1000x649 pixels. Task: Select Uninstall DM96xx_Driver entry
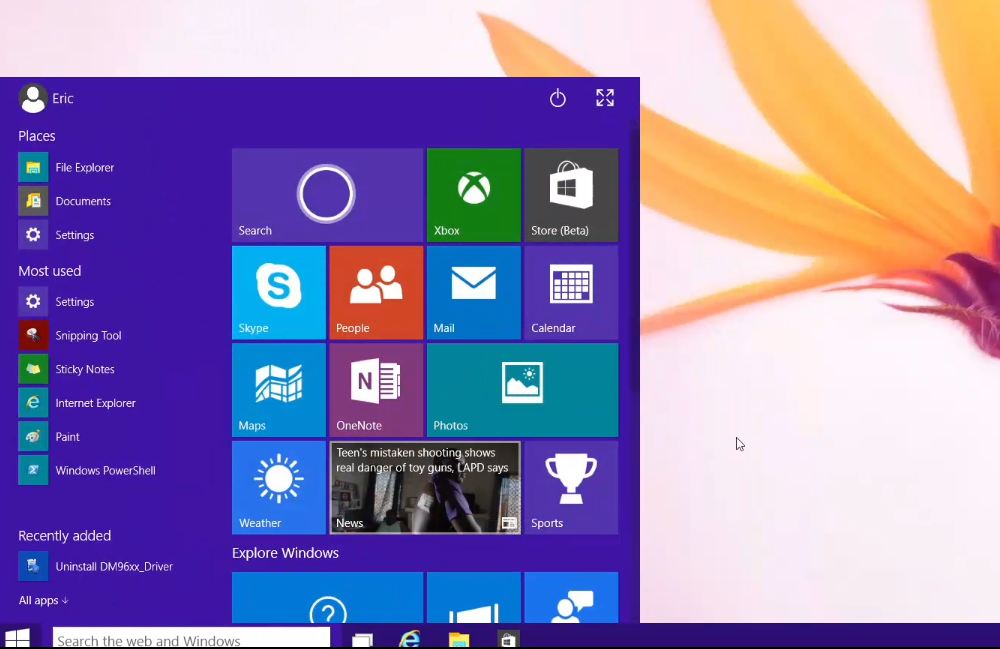96,566
